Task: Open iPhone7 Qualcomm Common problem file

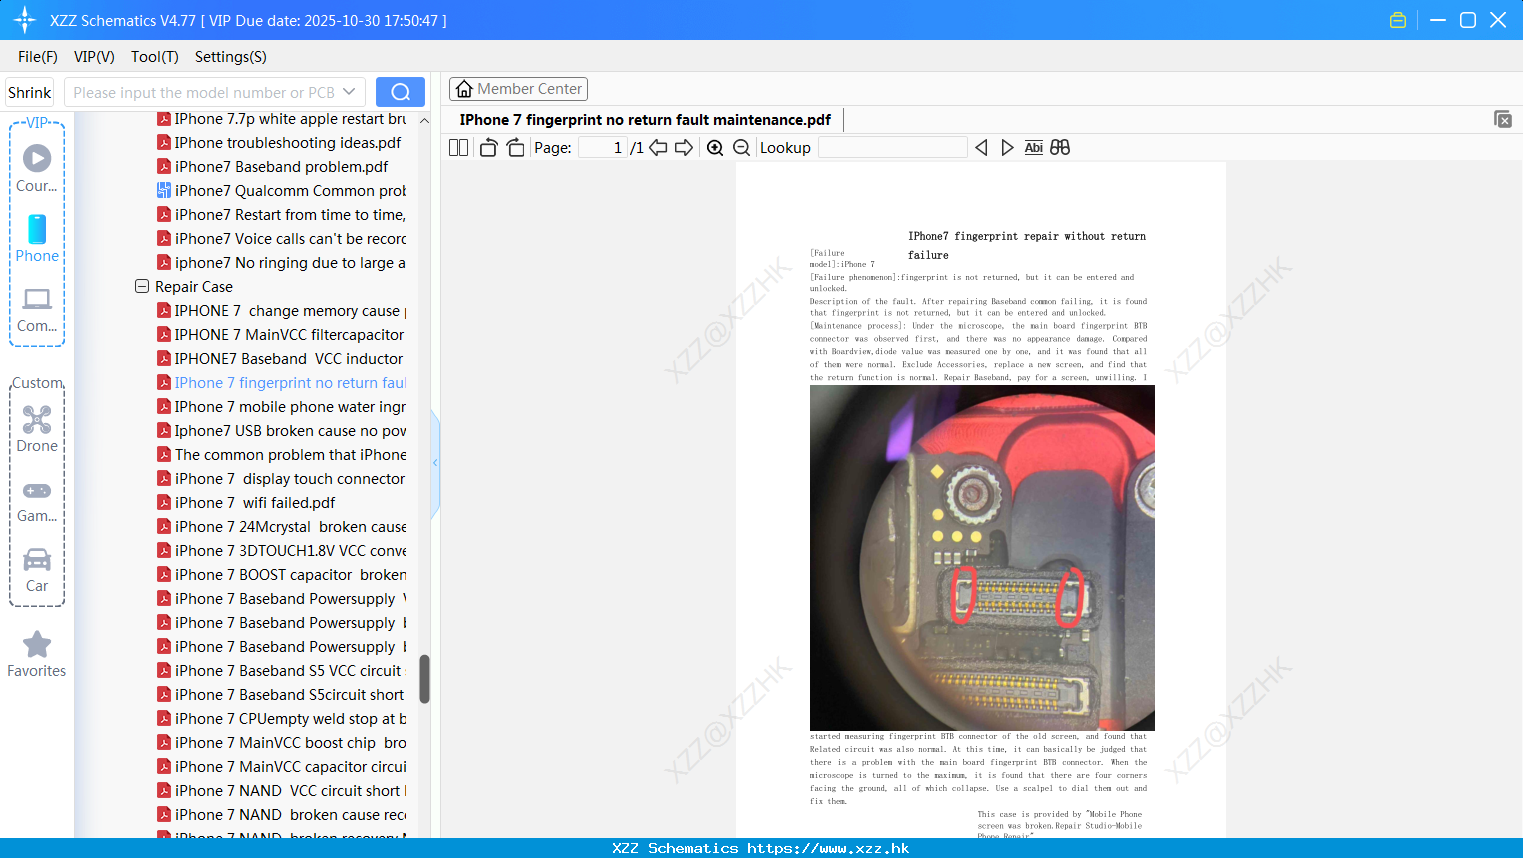Action: point(281,191)
